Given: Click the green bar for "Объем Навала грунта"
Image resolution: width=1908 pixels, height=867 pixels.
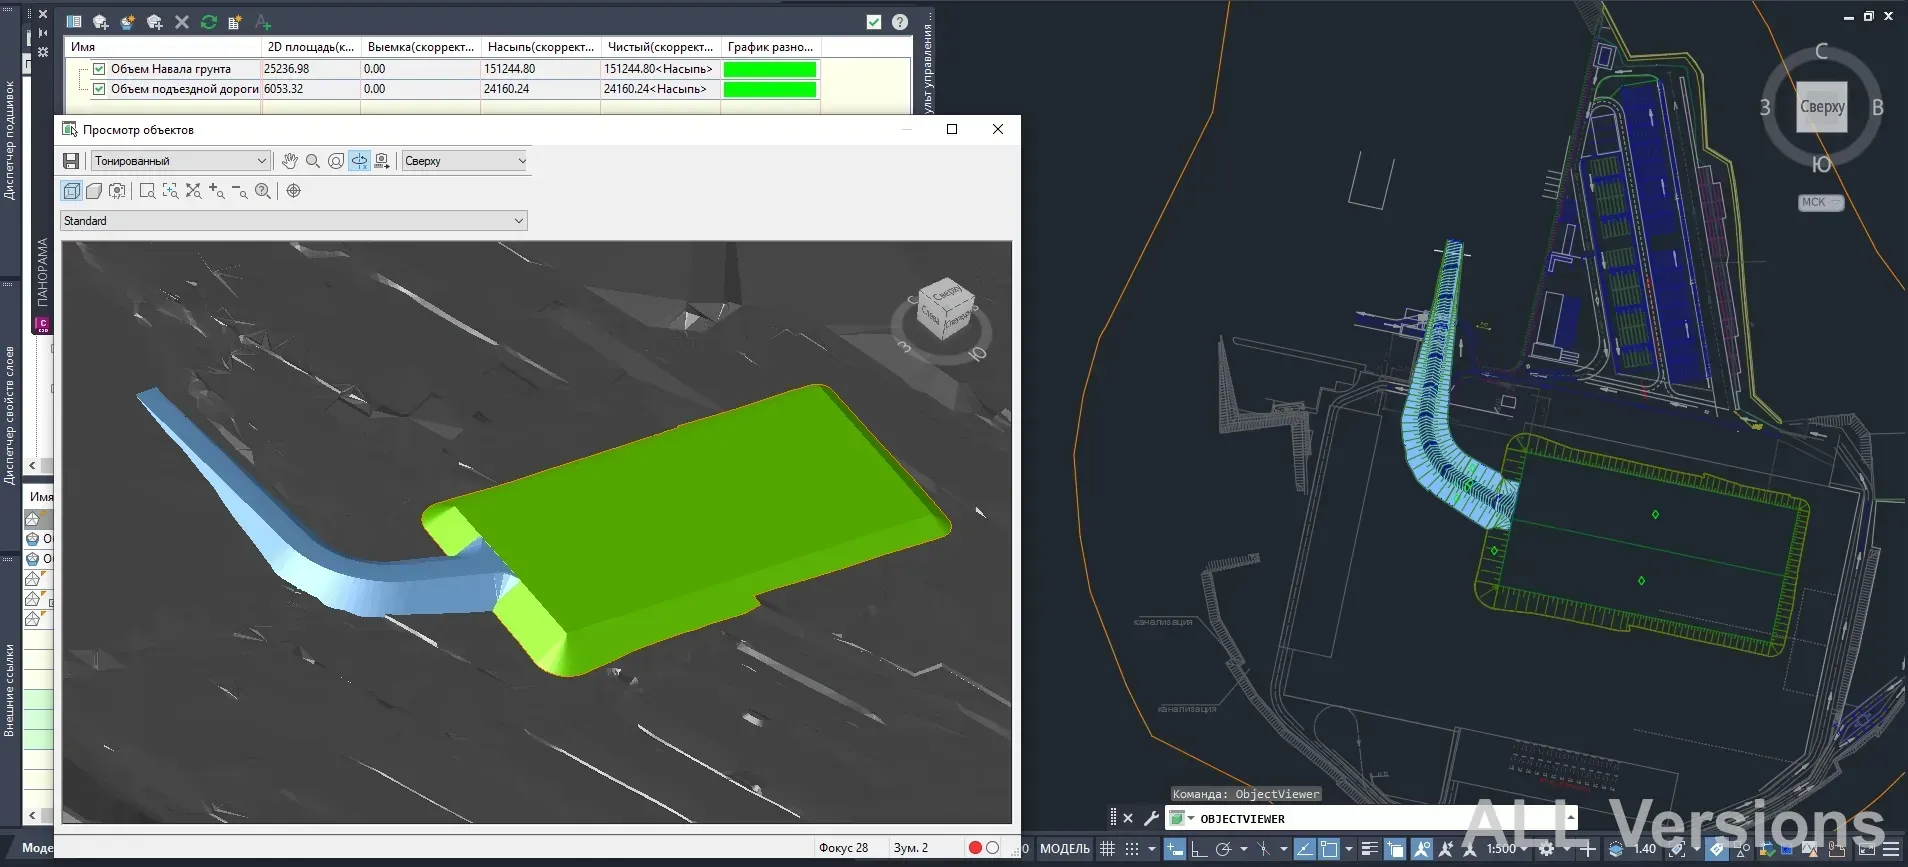Looking at the screenshot, I should tap(770, 69).
